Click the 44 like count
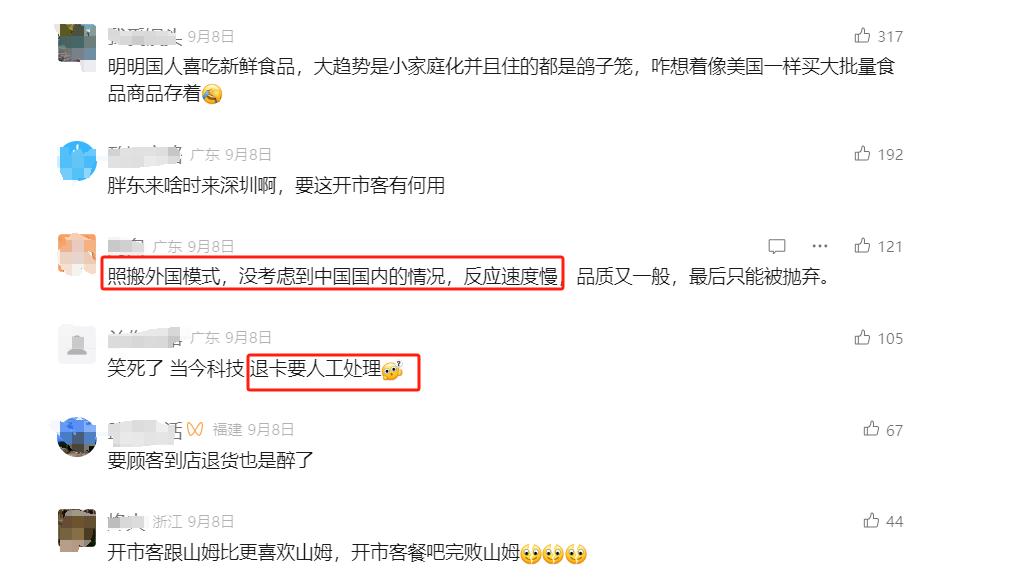This screenshot has width=1026, height=583. pyautogui.click(x=894, y=521)
